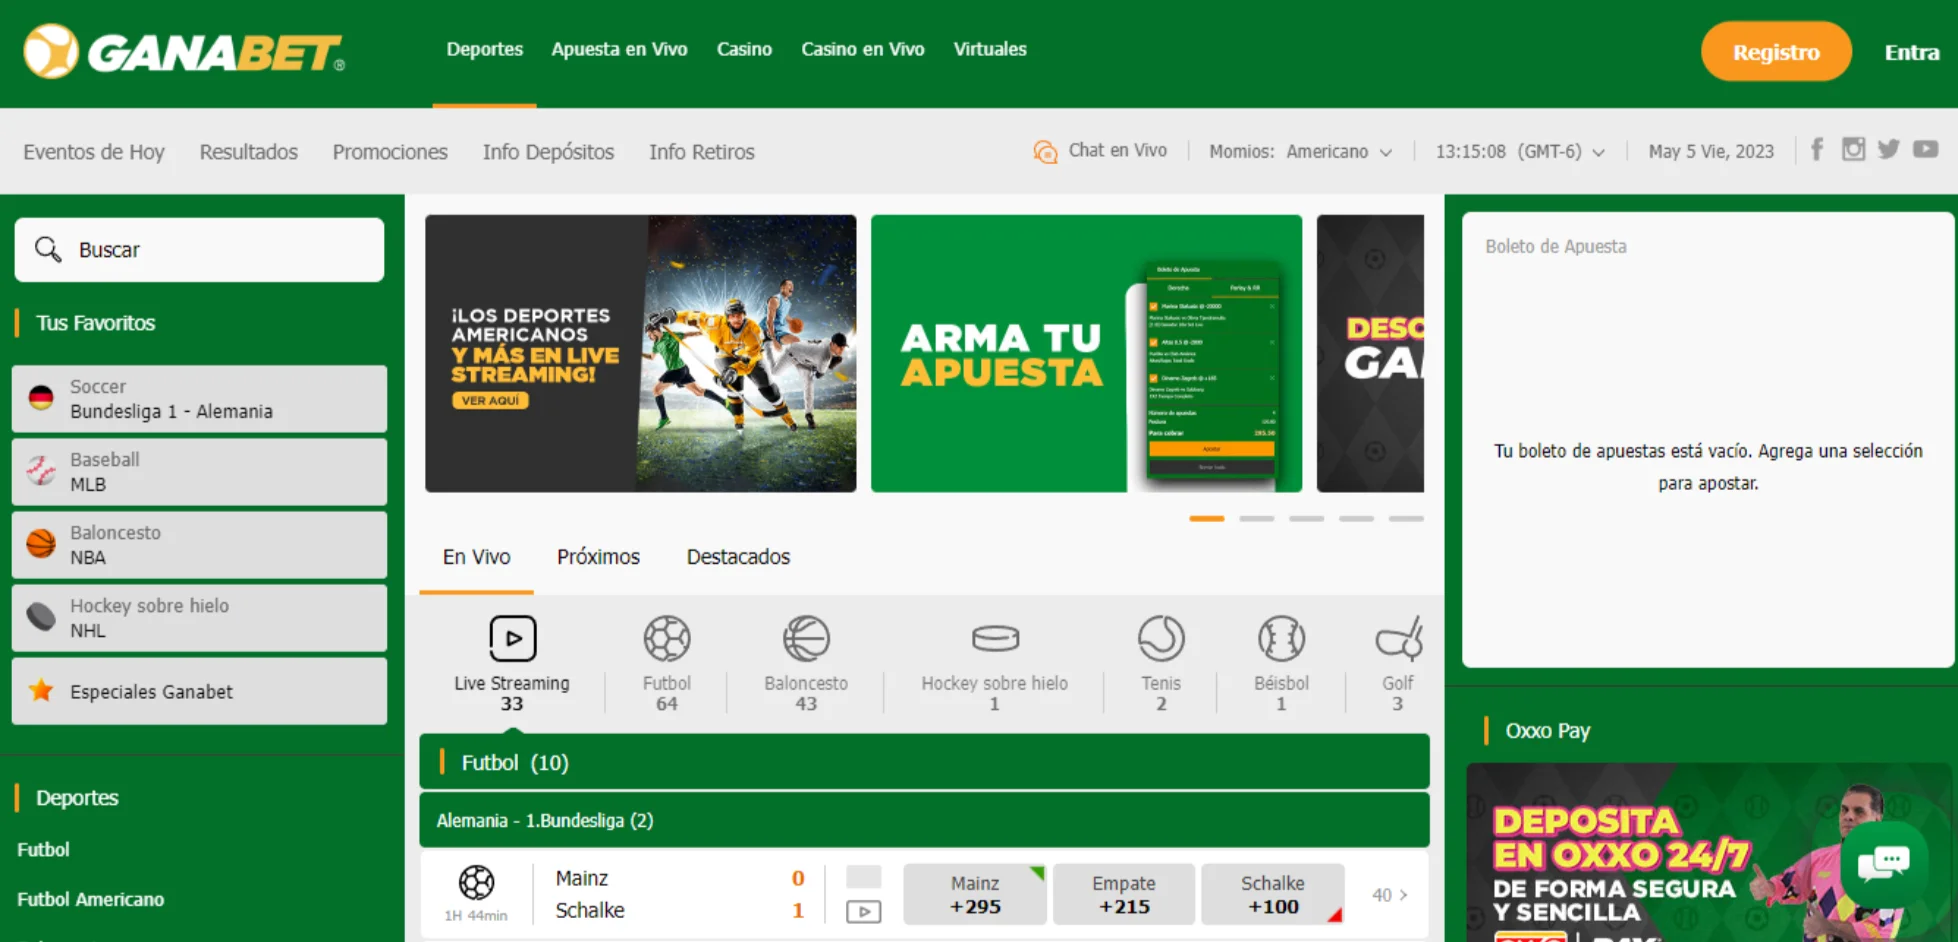Click the basketball icon beside NBA
The image size is (1958, 942).
pos(41,544)
